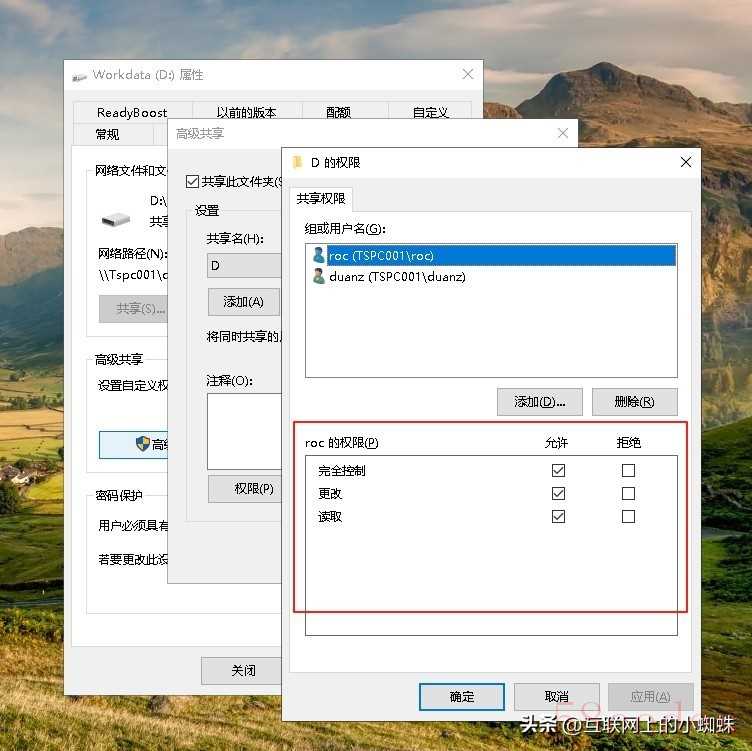
Task: Click the 更改 permission label
Action: (330, 493)
